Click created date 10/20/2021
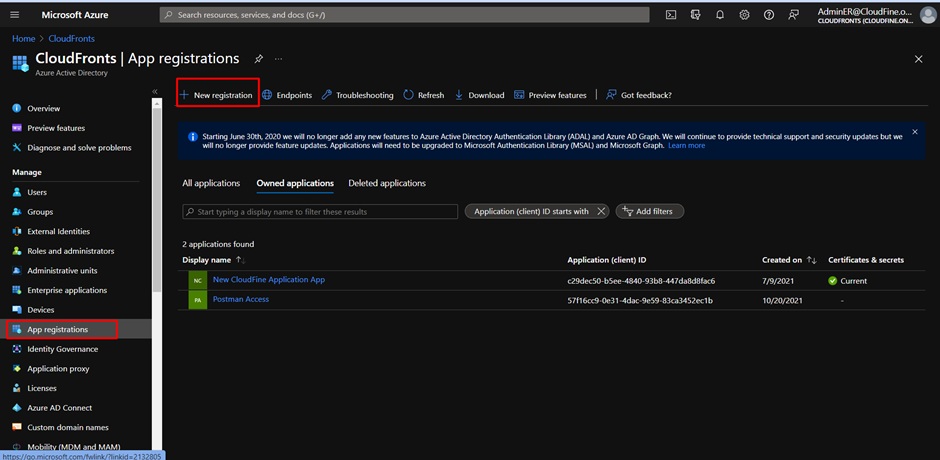940x460 pixels. pyautogui.click(x=782, y=300)
